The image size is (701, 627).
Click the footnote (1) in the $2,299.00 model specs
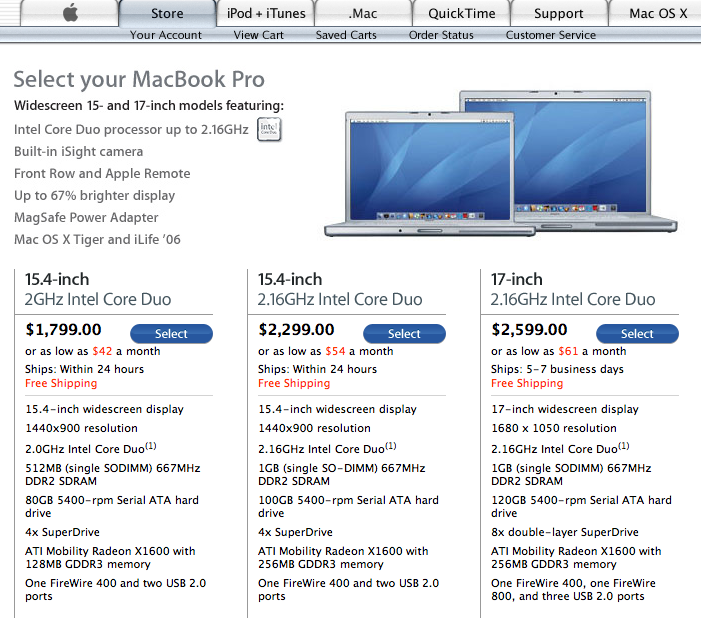[391, 446]
